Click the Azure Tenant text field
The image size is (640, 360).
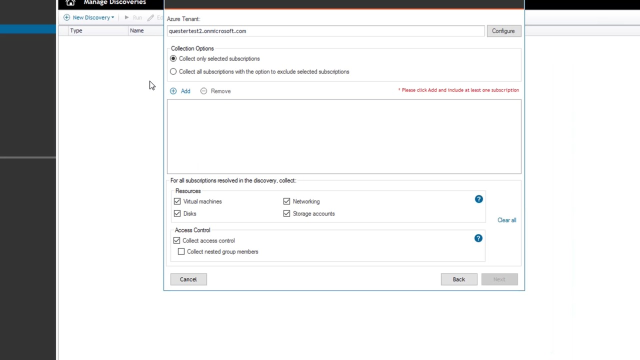[326, 31]
